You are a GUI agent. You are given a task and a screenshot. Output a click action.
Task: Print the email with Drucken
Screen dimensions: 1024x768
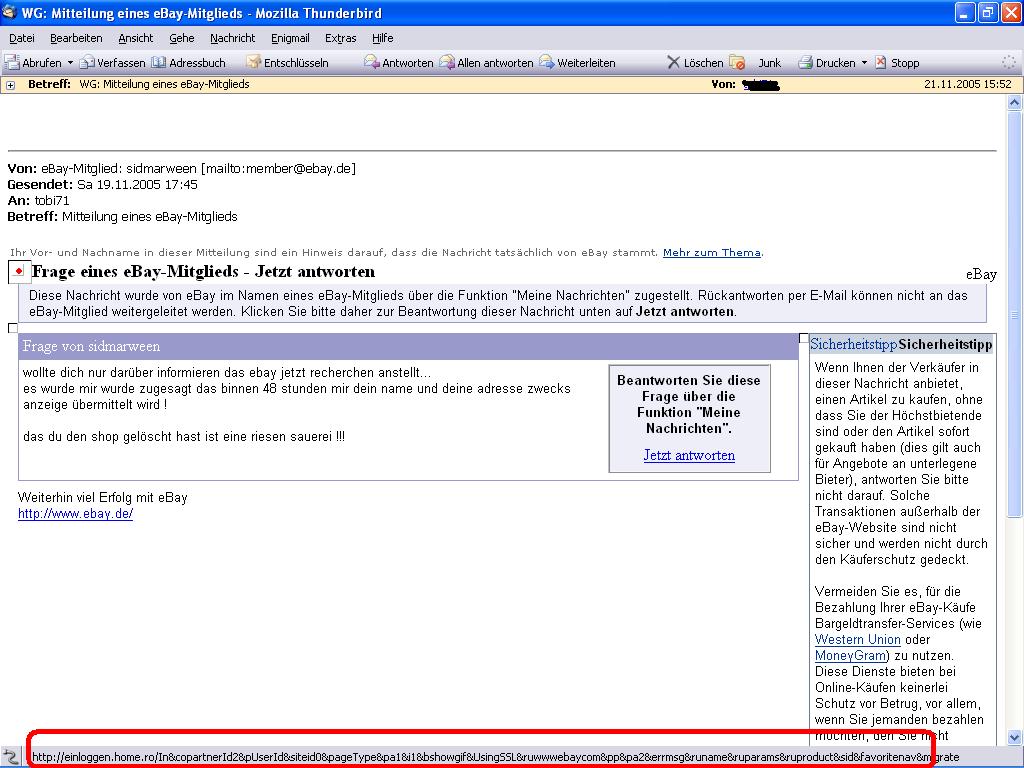pos(827,63)
